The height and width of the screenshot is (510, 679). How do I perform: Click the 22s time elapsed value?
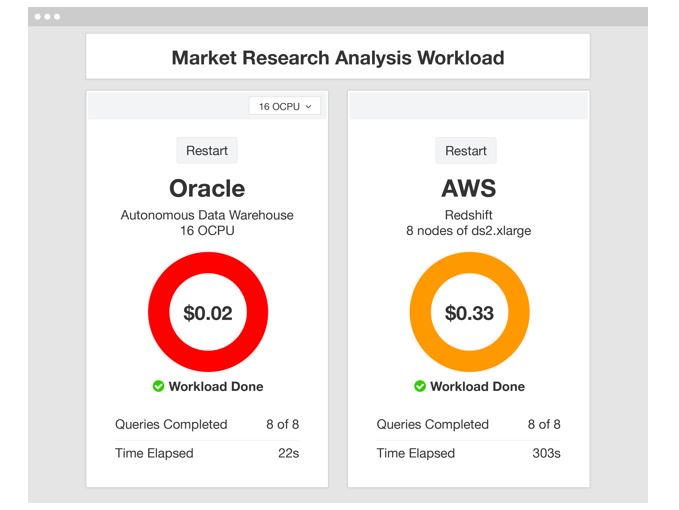[288, 453]
